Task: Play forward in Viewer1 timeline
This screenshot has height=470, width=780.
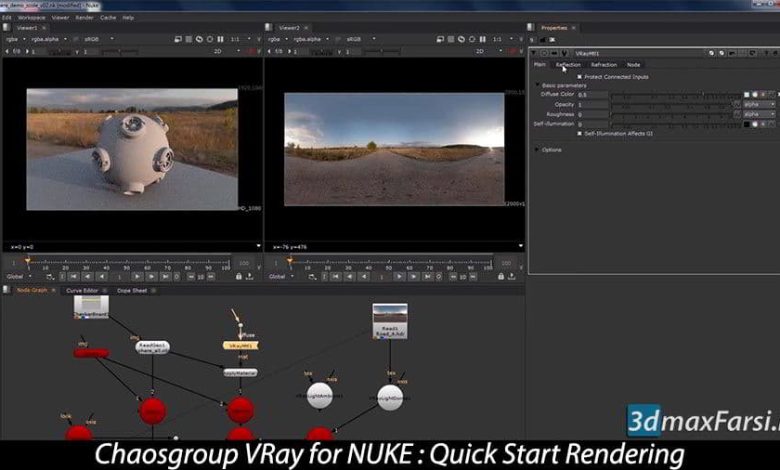Action: point(137,277)
